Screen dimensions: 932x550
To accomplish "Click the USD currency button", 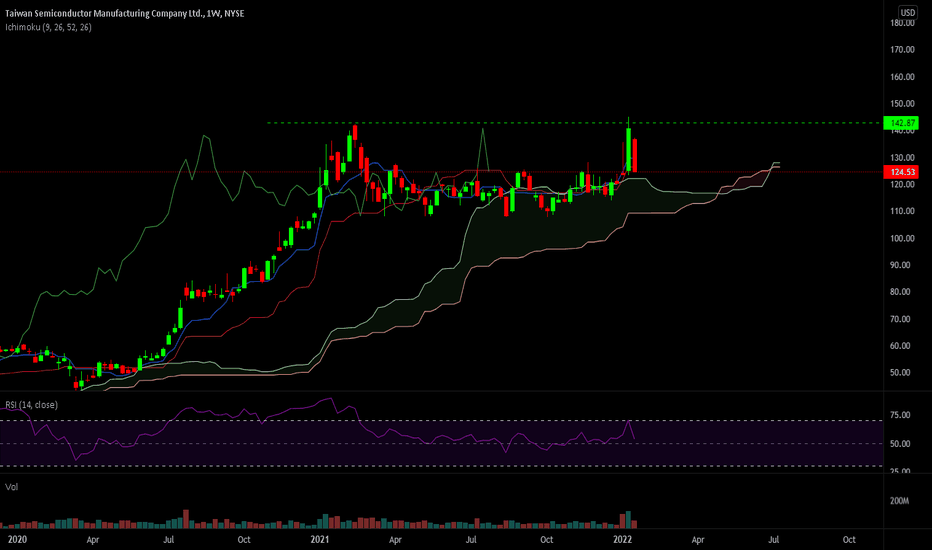I will pyautogui.click(x=908, y=12).
